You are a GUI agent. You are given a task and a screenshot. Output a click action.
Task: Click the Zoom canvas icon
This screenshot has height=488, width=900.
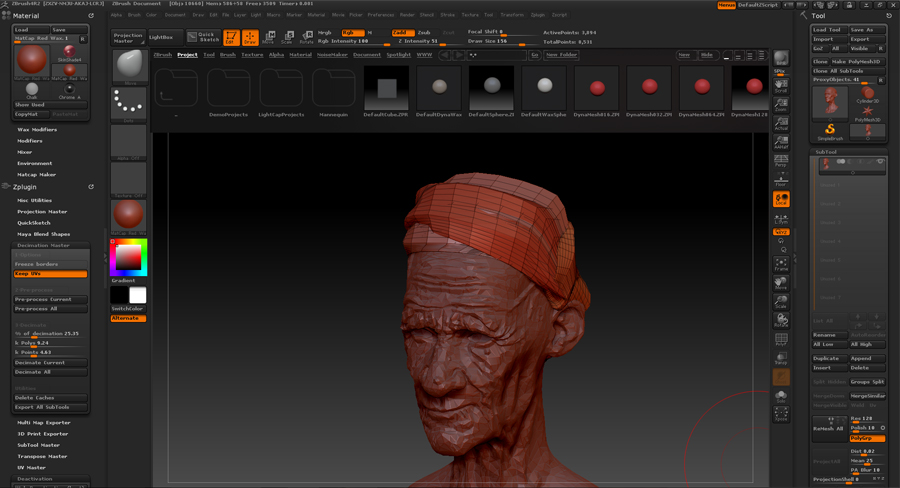tap(781, 104)
